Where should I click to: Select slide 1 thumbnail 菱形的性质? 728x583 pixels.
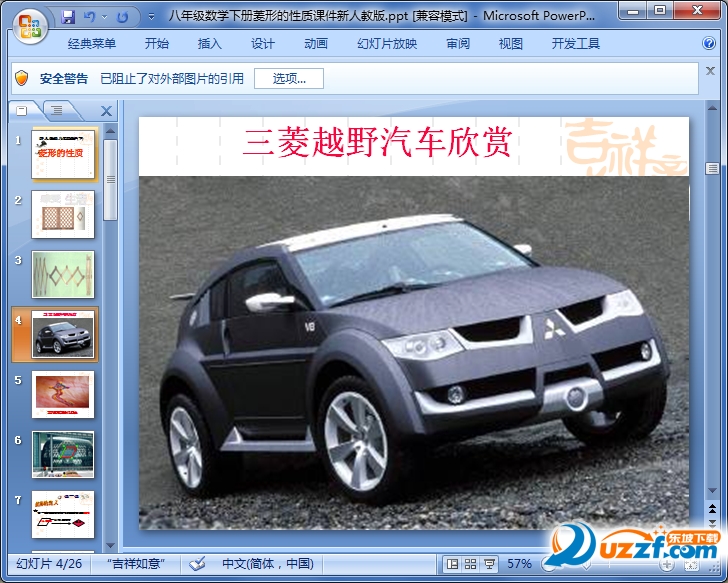pos(63,154)
